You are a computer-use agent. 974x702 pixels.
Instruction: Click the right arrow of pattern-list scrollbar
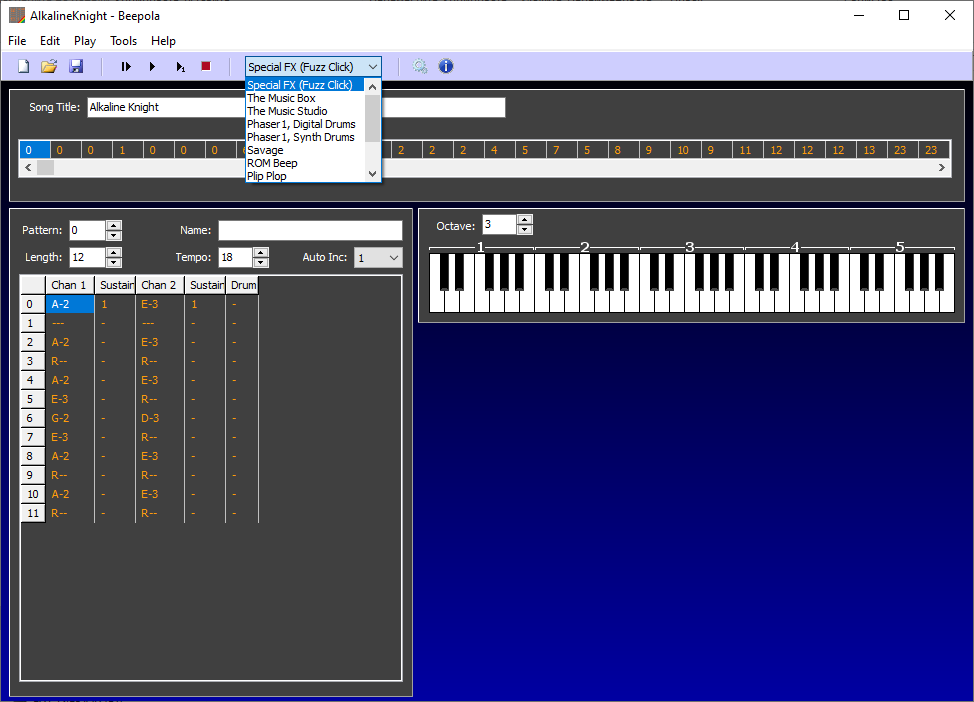tap(942, 168)
